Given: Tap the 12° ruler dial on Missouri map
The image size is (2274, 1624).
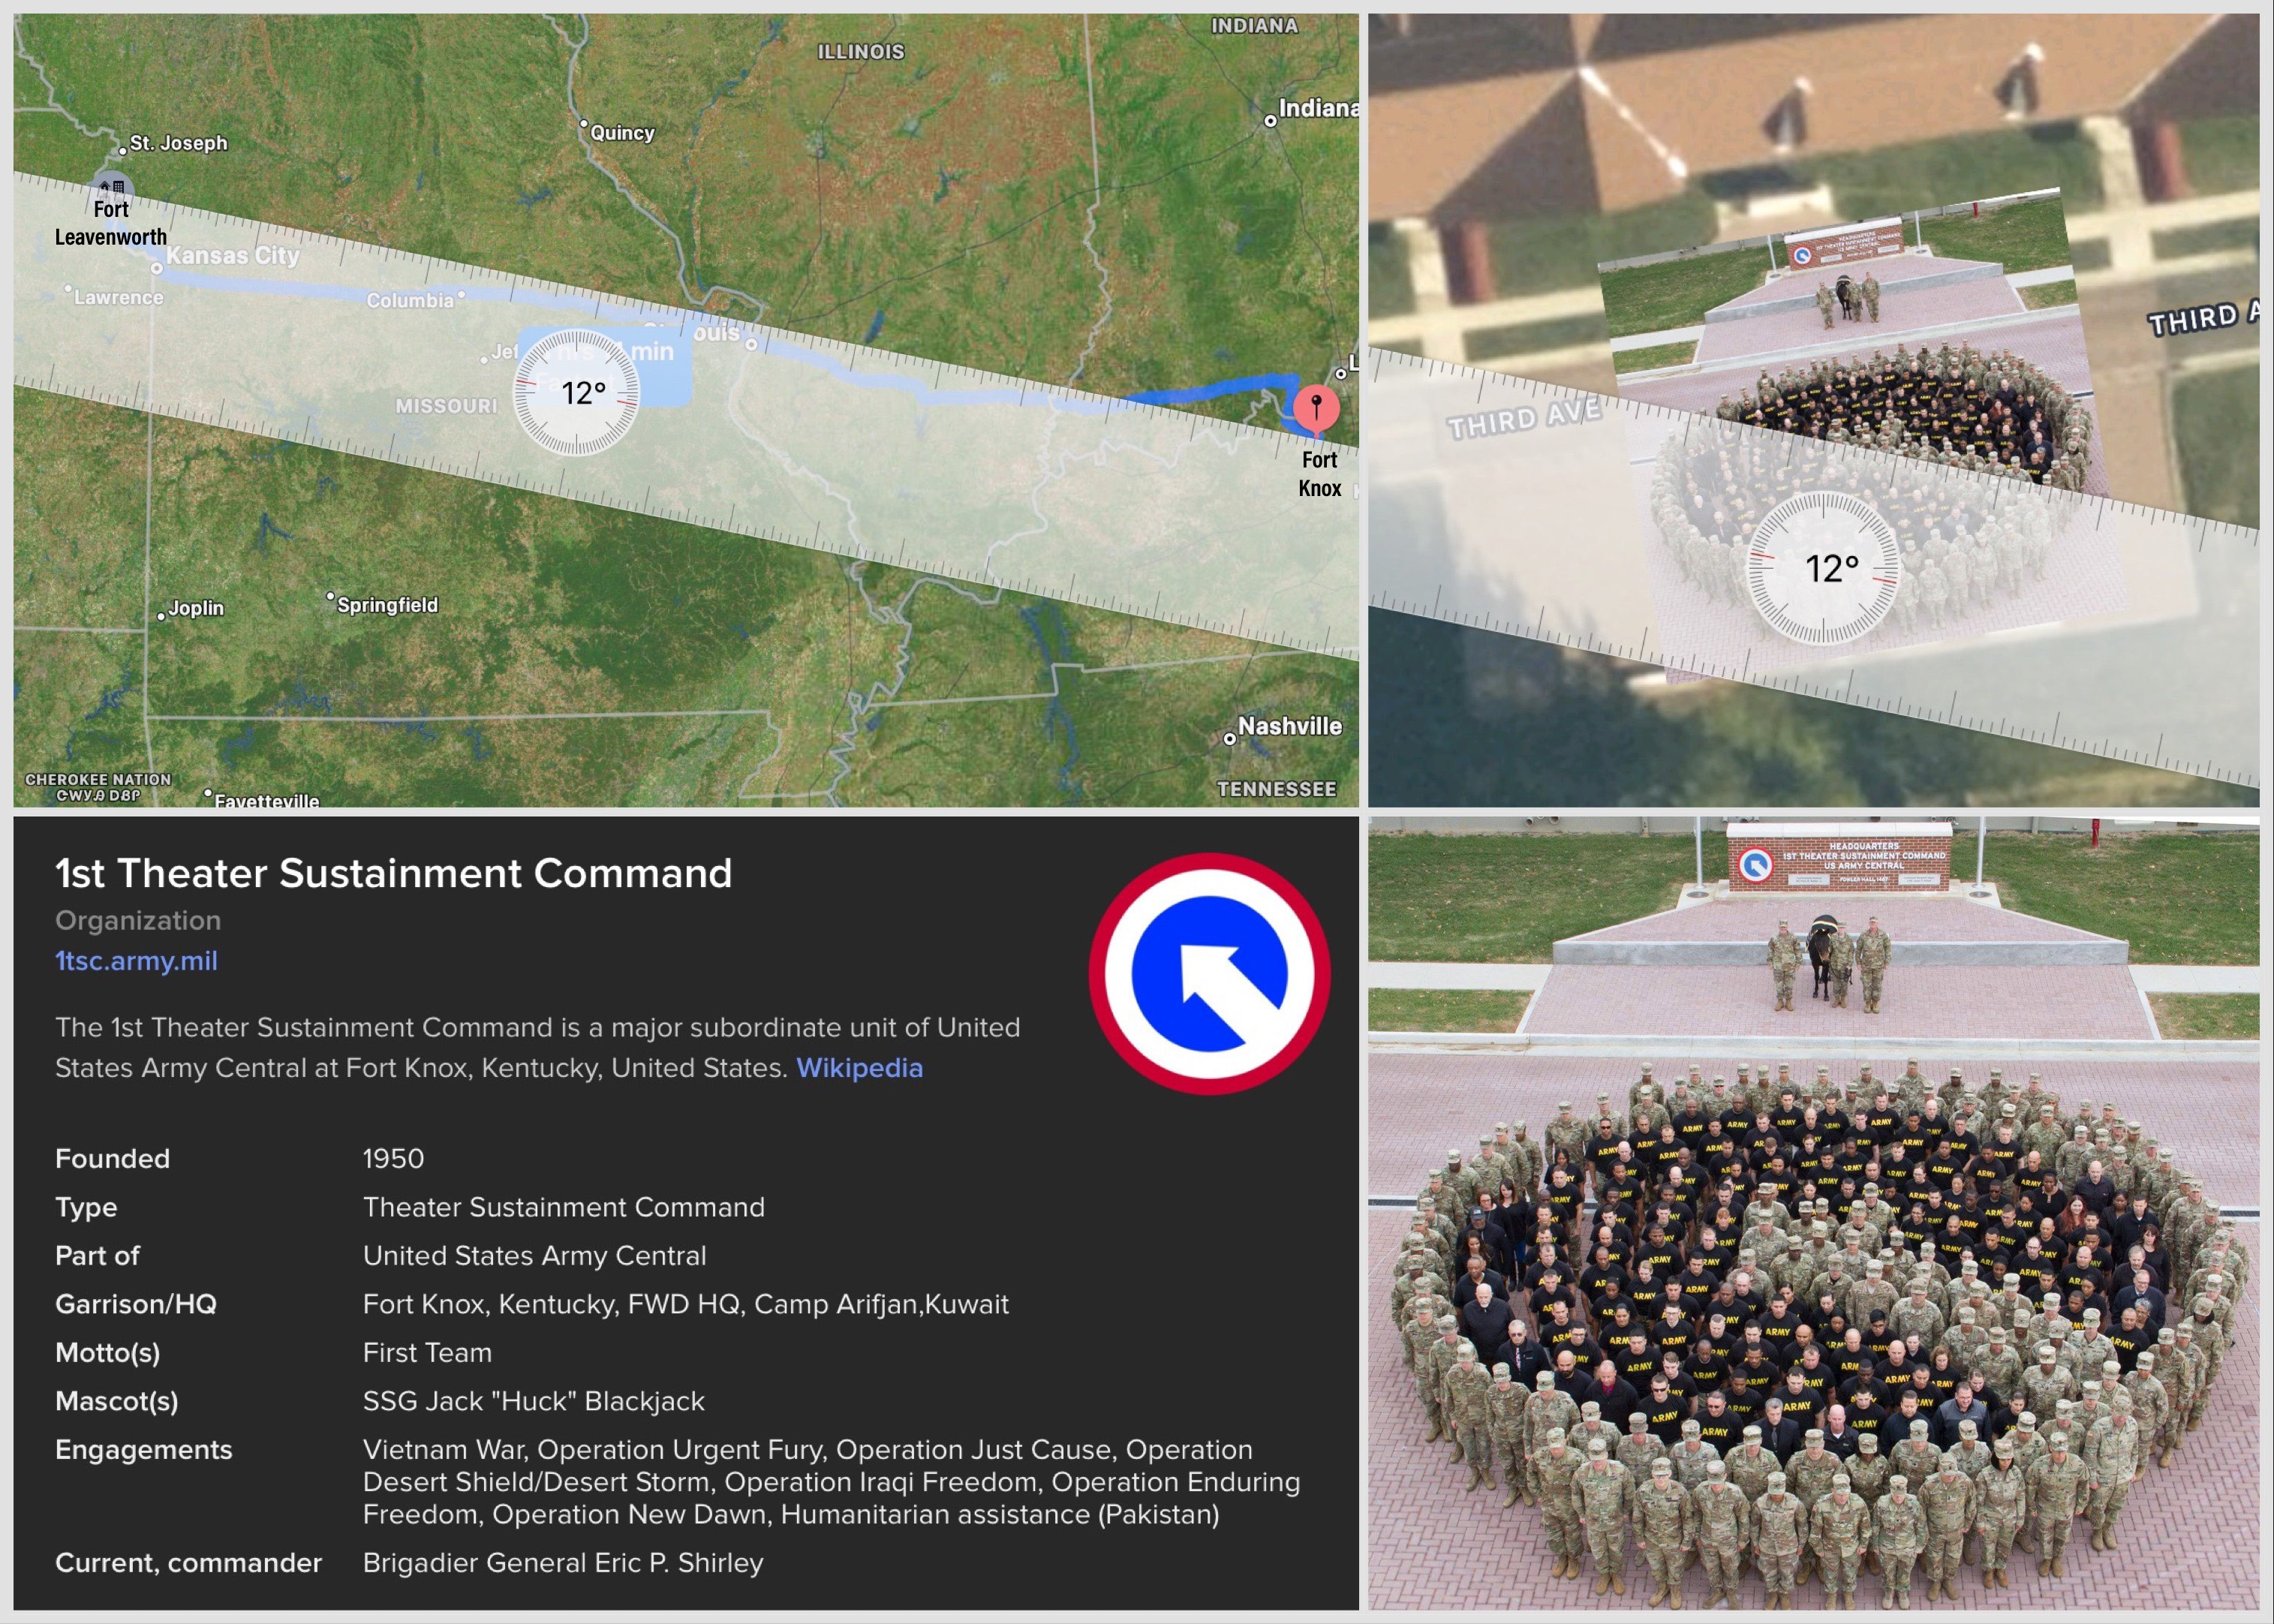Looking at the screenshot, I should (x=576, y=392).
